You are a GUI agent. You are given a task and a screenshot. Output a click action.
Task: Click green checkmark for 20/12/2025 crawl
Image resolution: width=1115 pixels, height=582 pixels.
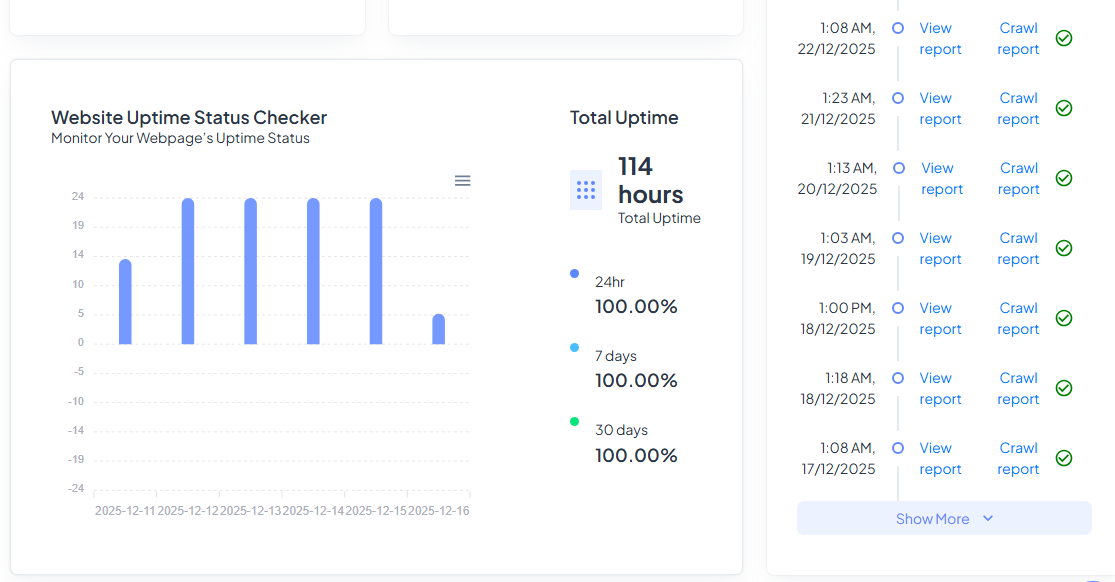(1064, 178)
